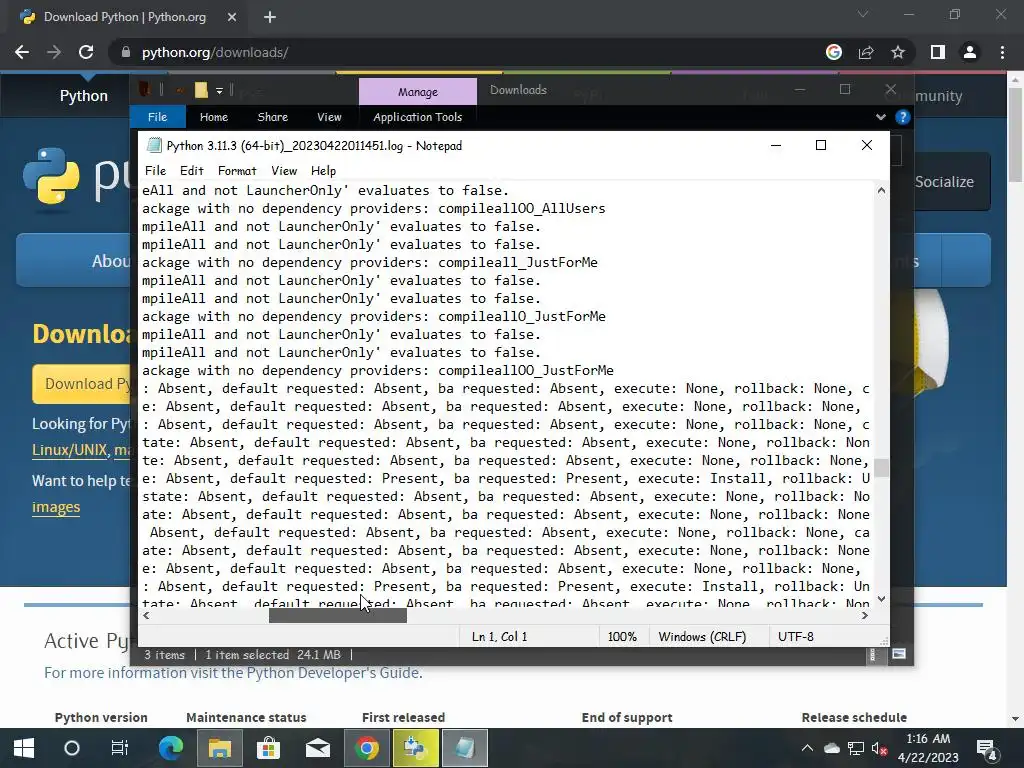Image resolution: width=1024 pixels, height=768 pixels.
Task: Open the Chrome profile avatar
Action: (970, 52)
